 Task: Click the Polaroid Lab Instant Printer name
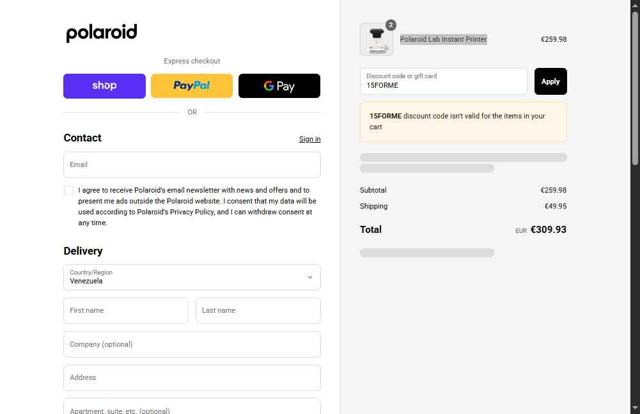click(443, 39)
